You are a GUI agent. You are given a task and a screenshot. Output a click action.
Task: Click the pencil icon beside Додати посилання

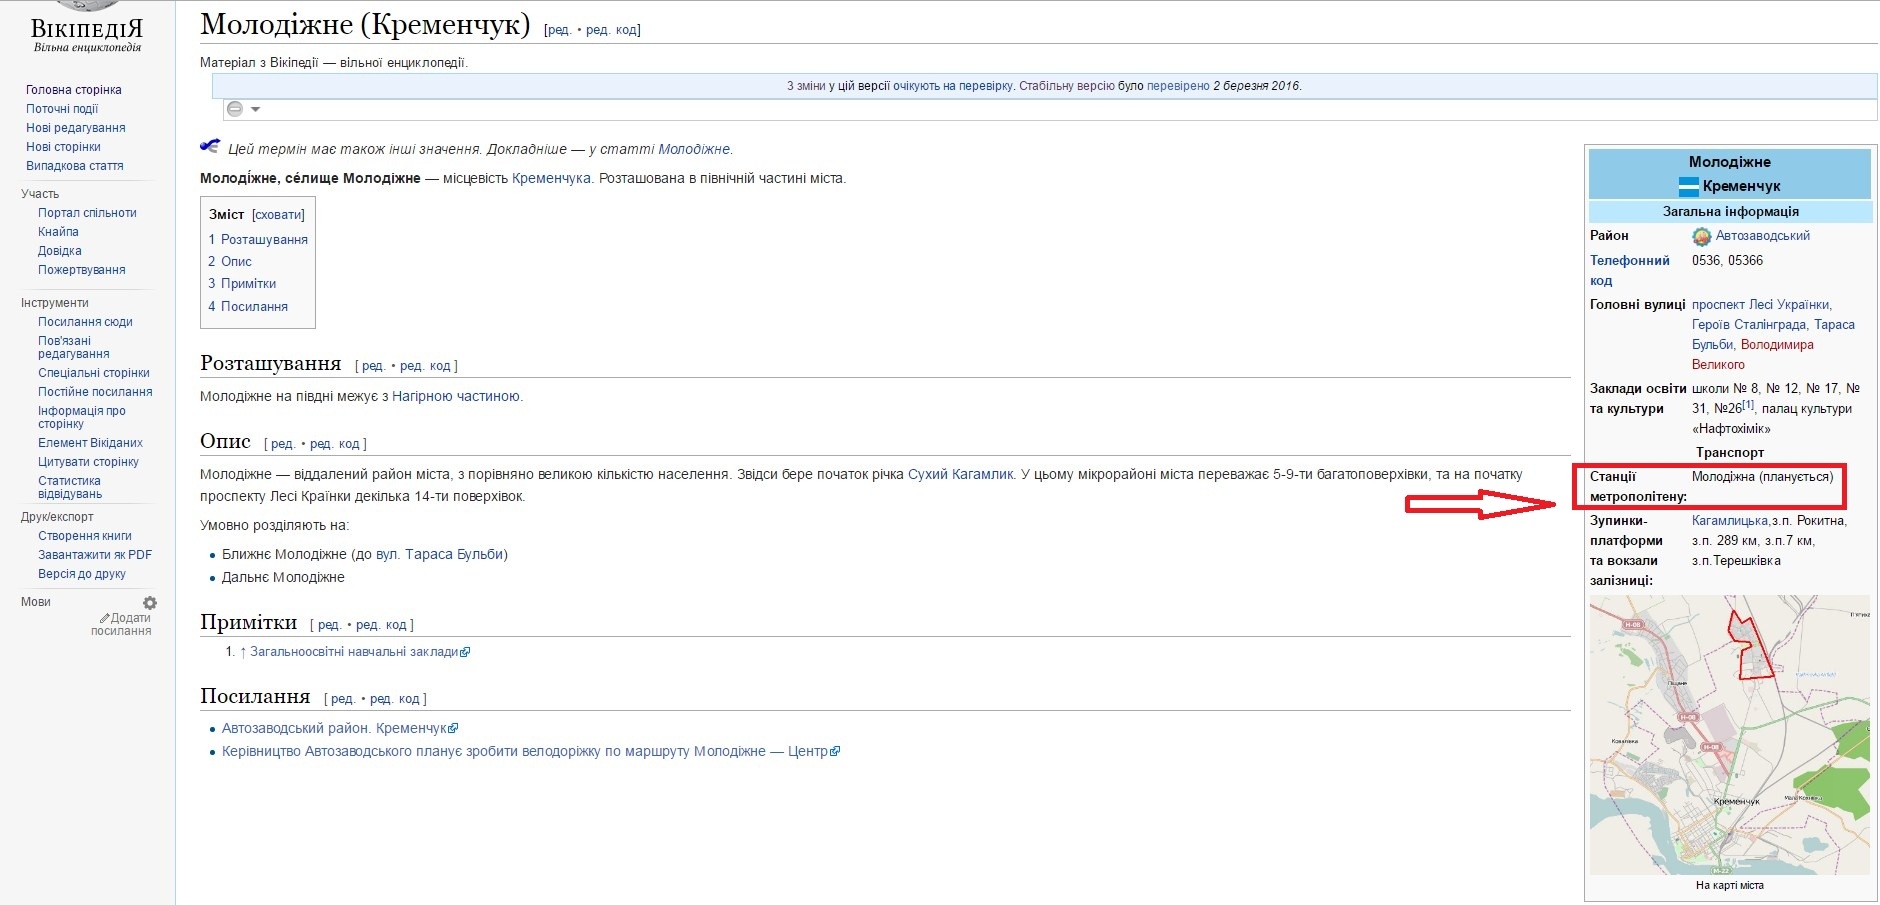pos(105,618)
